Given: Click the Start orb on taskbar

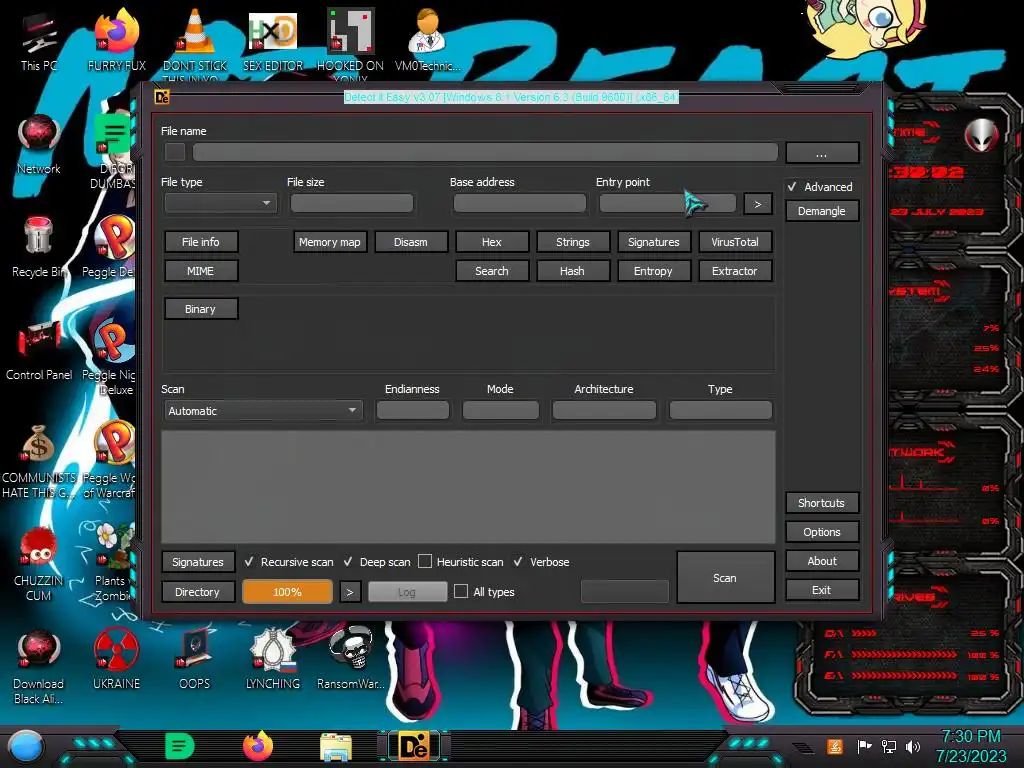Looking at the screenshot, I should point(26,747).
